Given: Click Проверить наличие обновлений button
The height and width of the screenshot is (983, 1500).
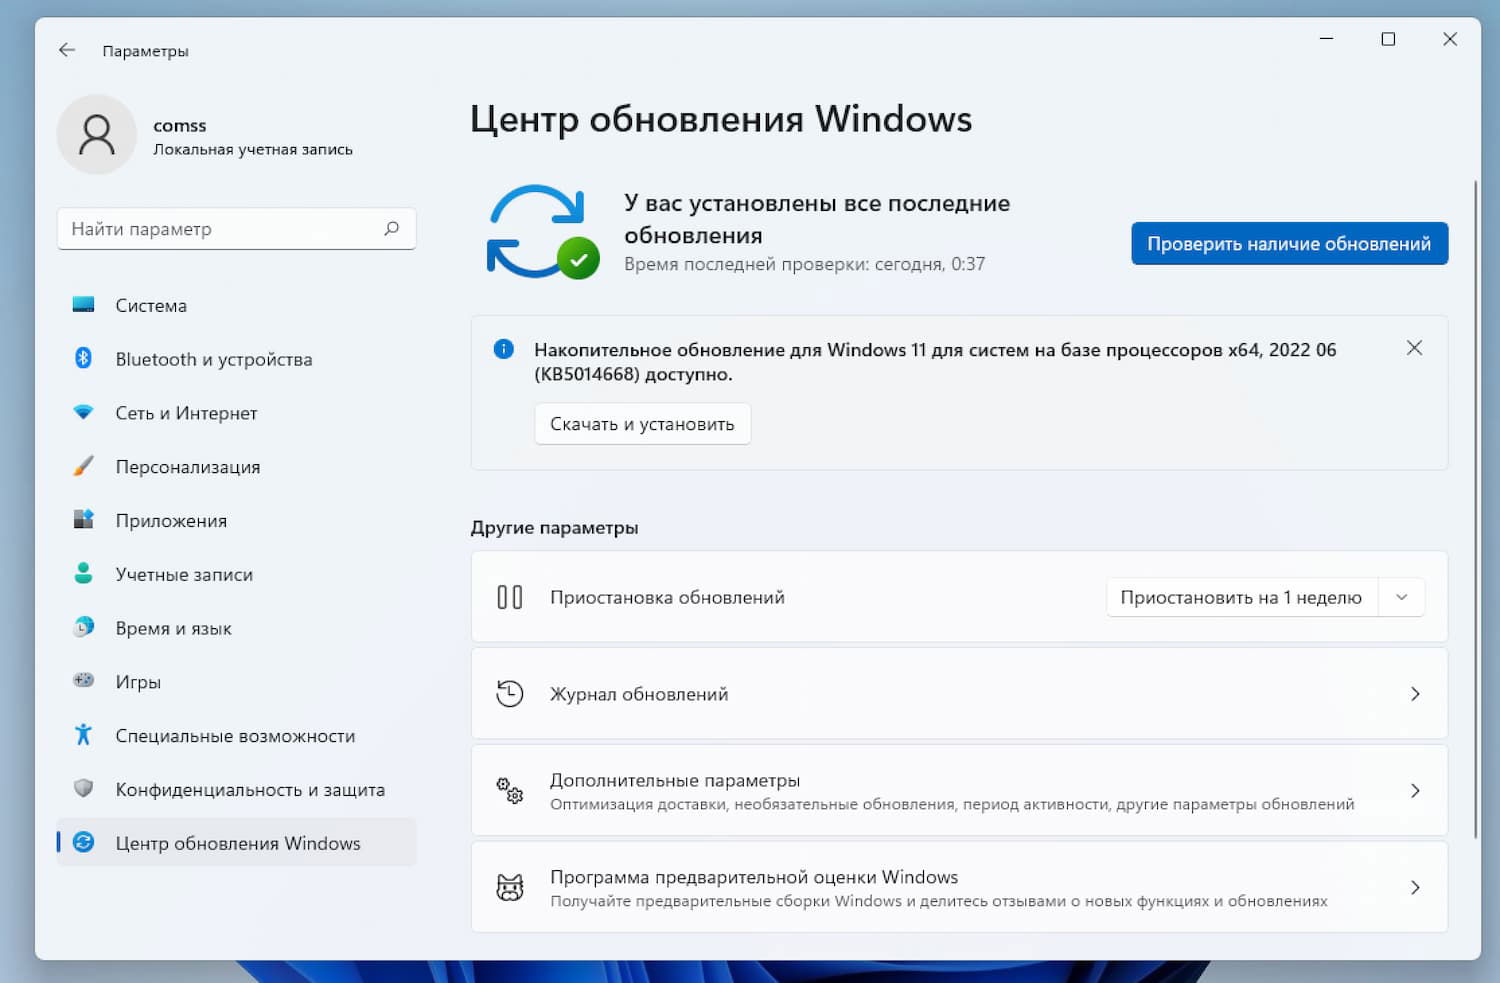Looking at the screenshot, I should click(x=1290, y=243).
